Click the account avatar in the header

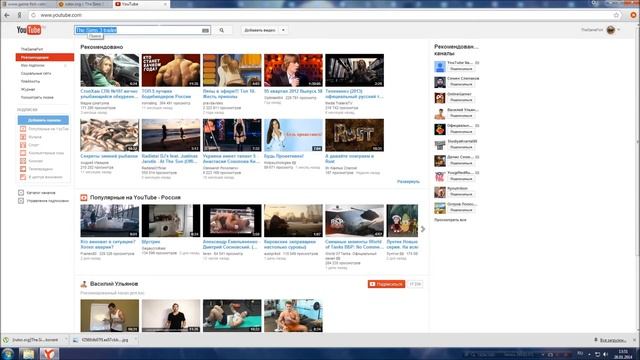(x=611, y=30)
